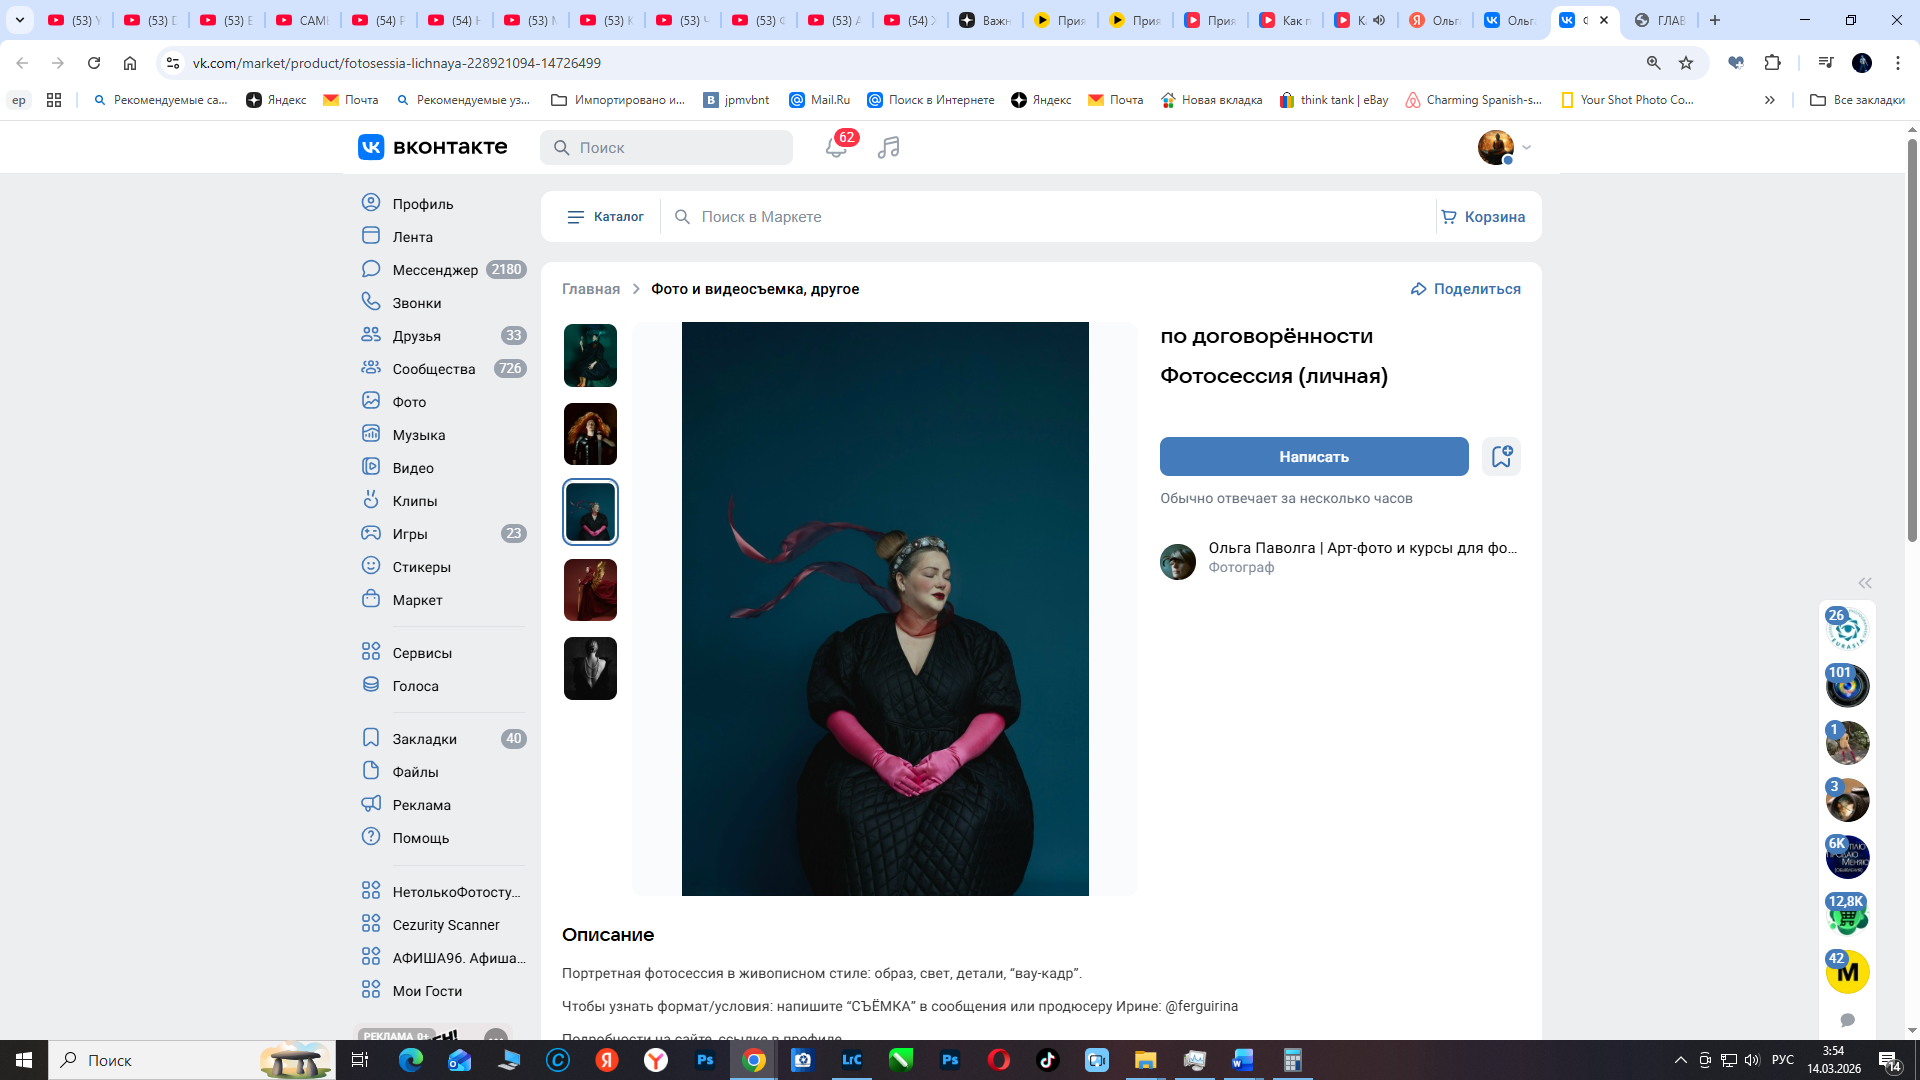This screenshot has height=1080, width=1920.
Task: Bookmark this page with star icon
Action: 1686,63
